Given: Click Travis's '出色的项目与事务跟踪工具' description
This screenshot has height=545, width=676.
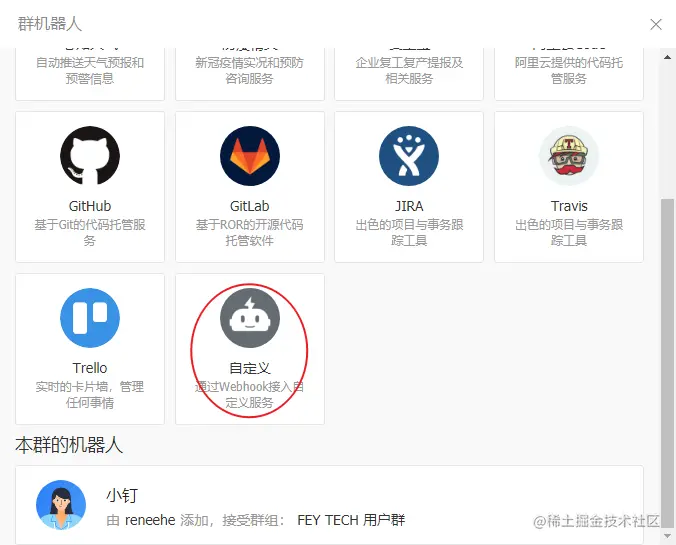Looking at the screenshot, I should click(x=569, y=232).
